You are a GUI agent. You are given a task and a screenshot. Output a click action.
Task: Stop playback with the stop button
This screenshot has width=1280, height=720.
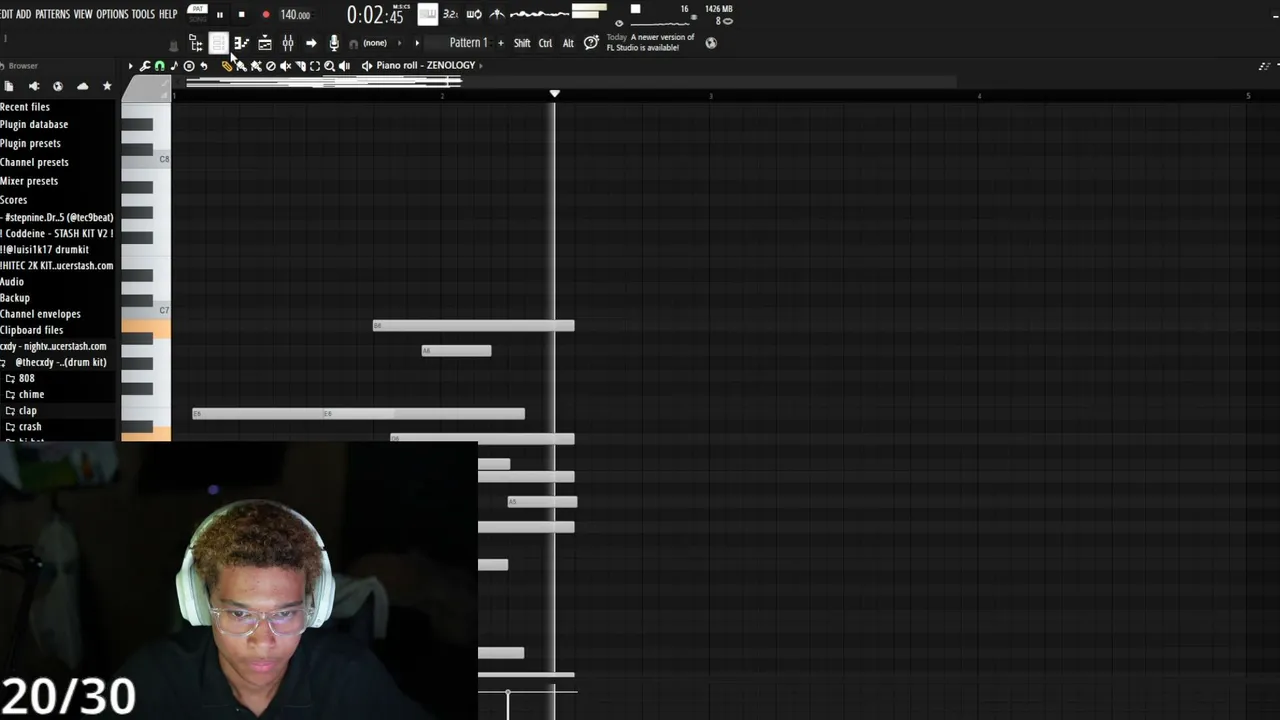click(x=241, y=15)
